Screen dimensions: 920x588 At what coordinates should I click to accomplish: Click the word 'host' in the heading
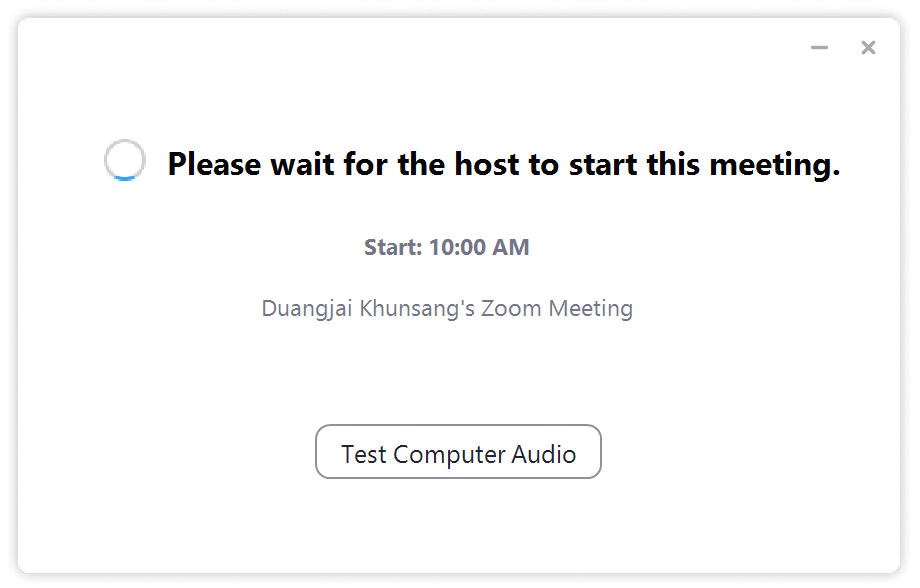487,164
